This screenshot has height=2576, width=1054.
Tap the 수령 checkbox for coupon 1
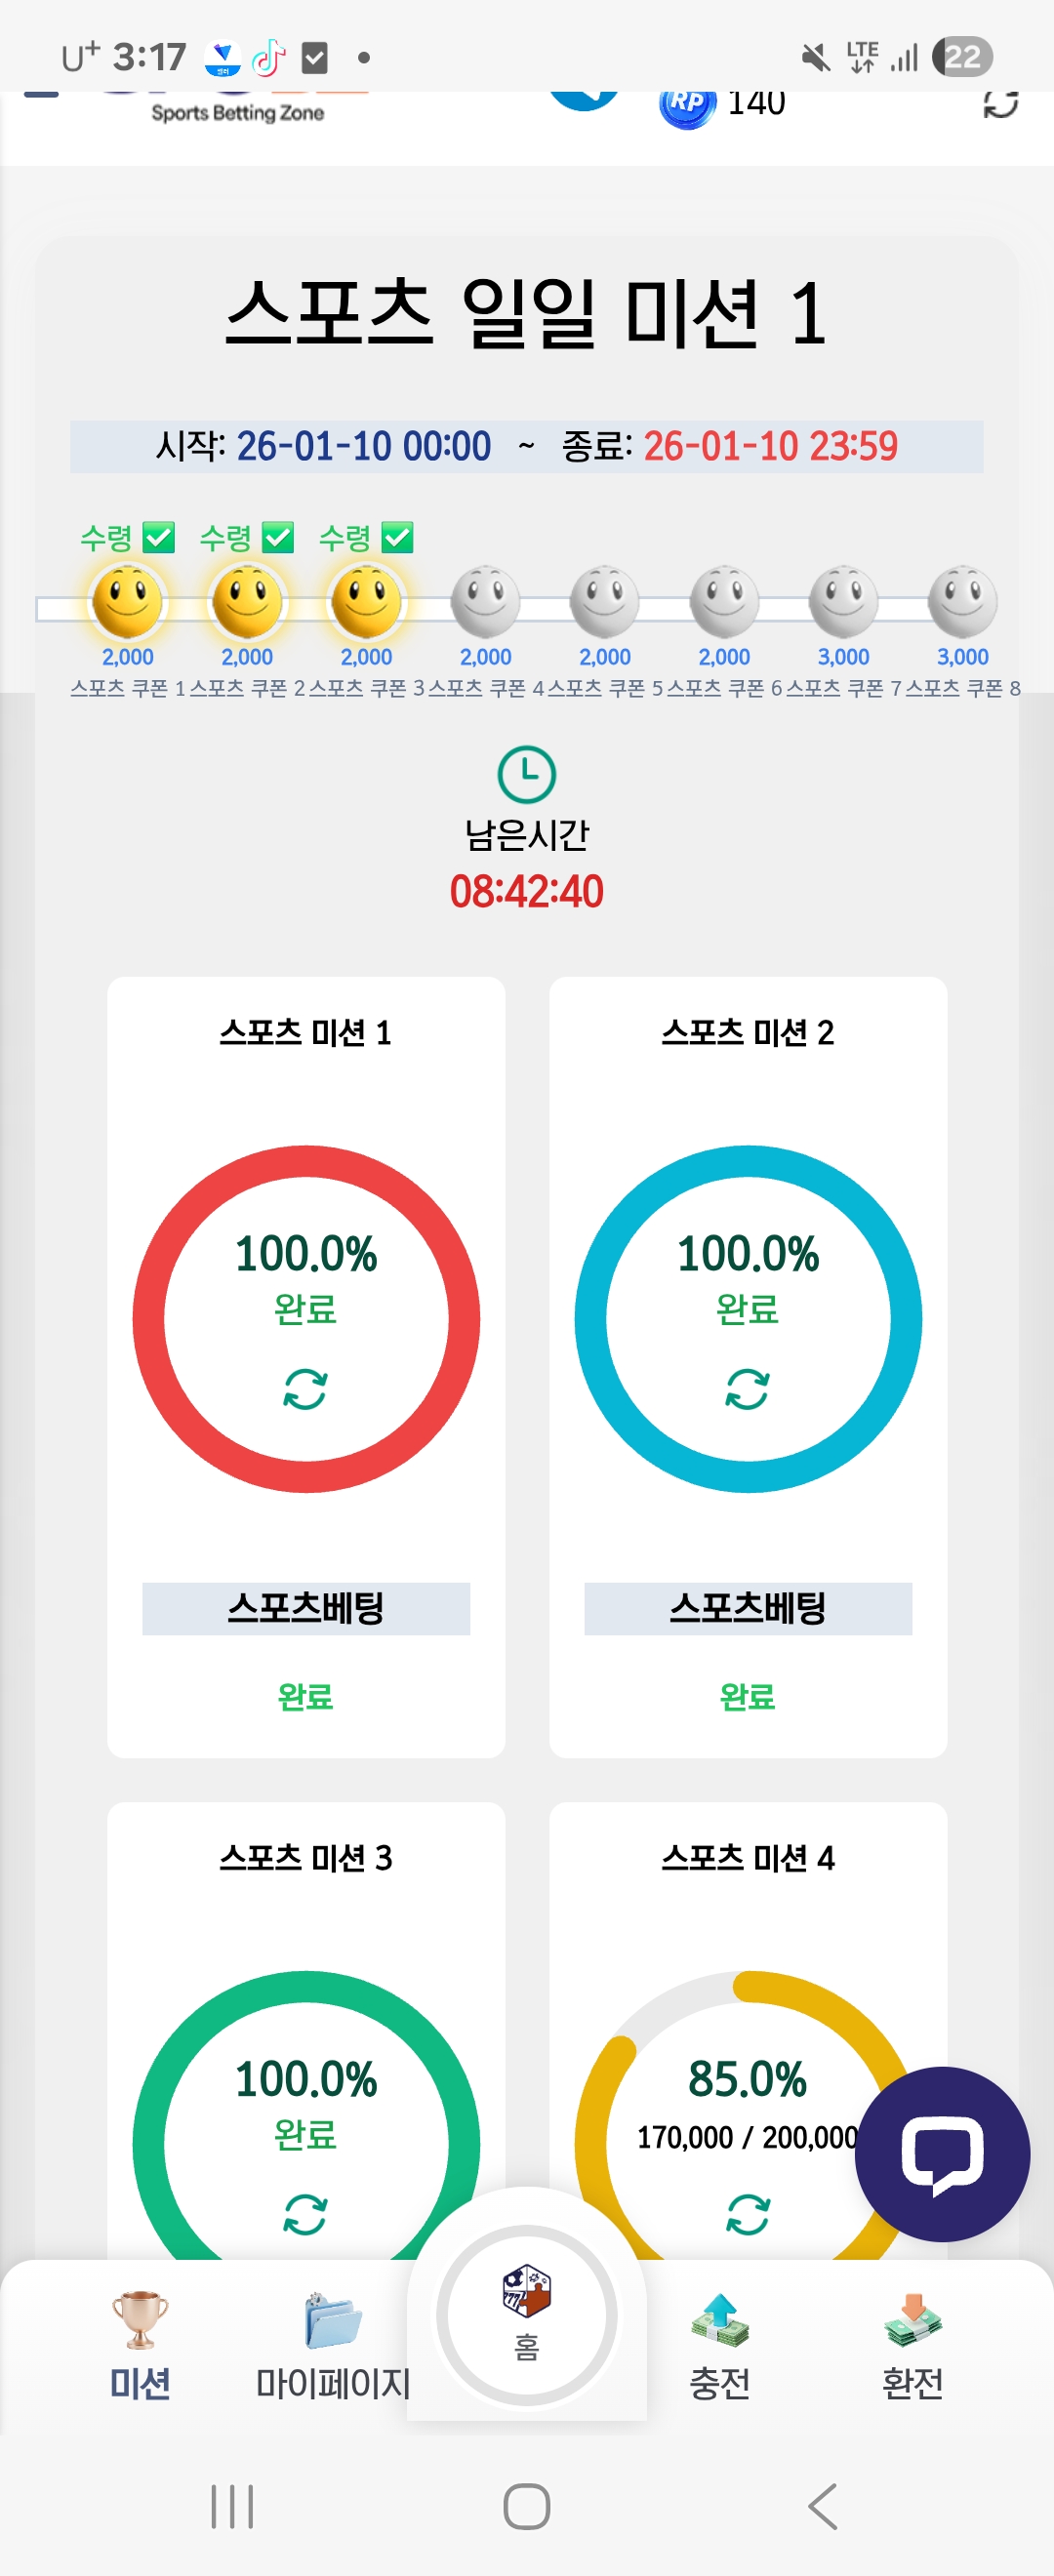click(159, 538)
